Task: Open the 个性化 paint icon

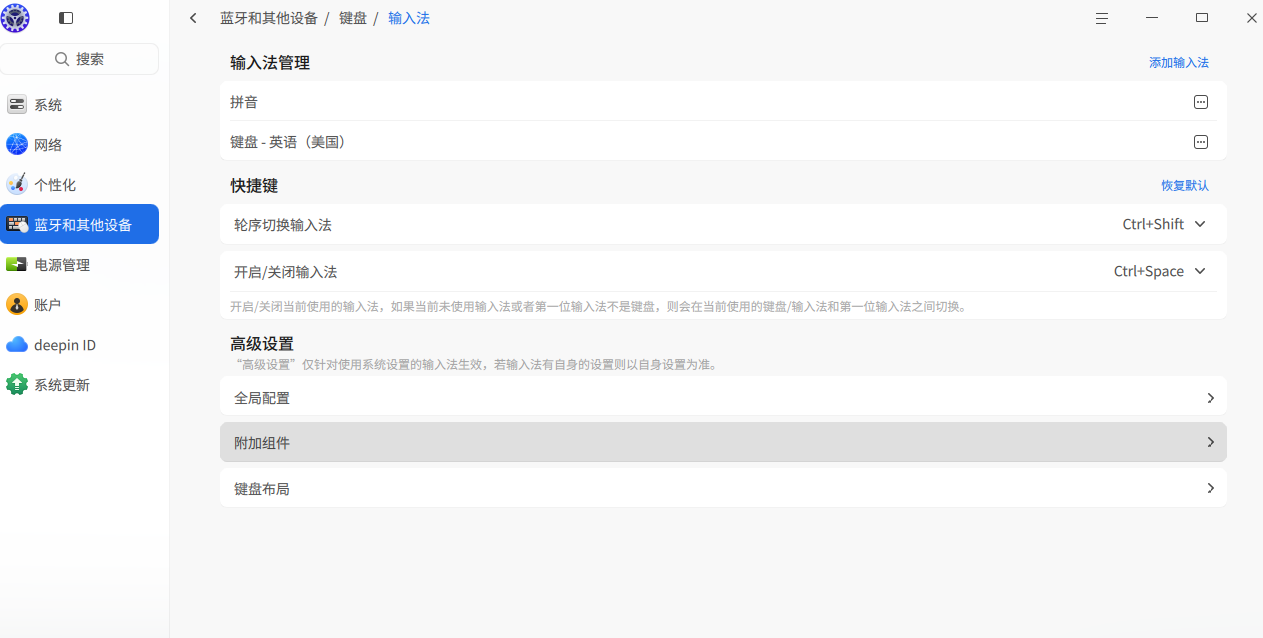Action: coord(17,185)
